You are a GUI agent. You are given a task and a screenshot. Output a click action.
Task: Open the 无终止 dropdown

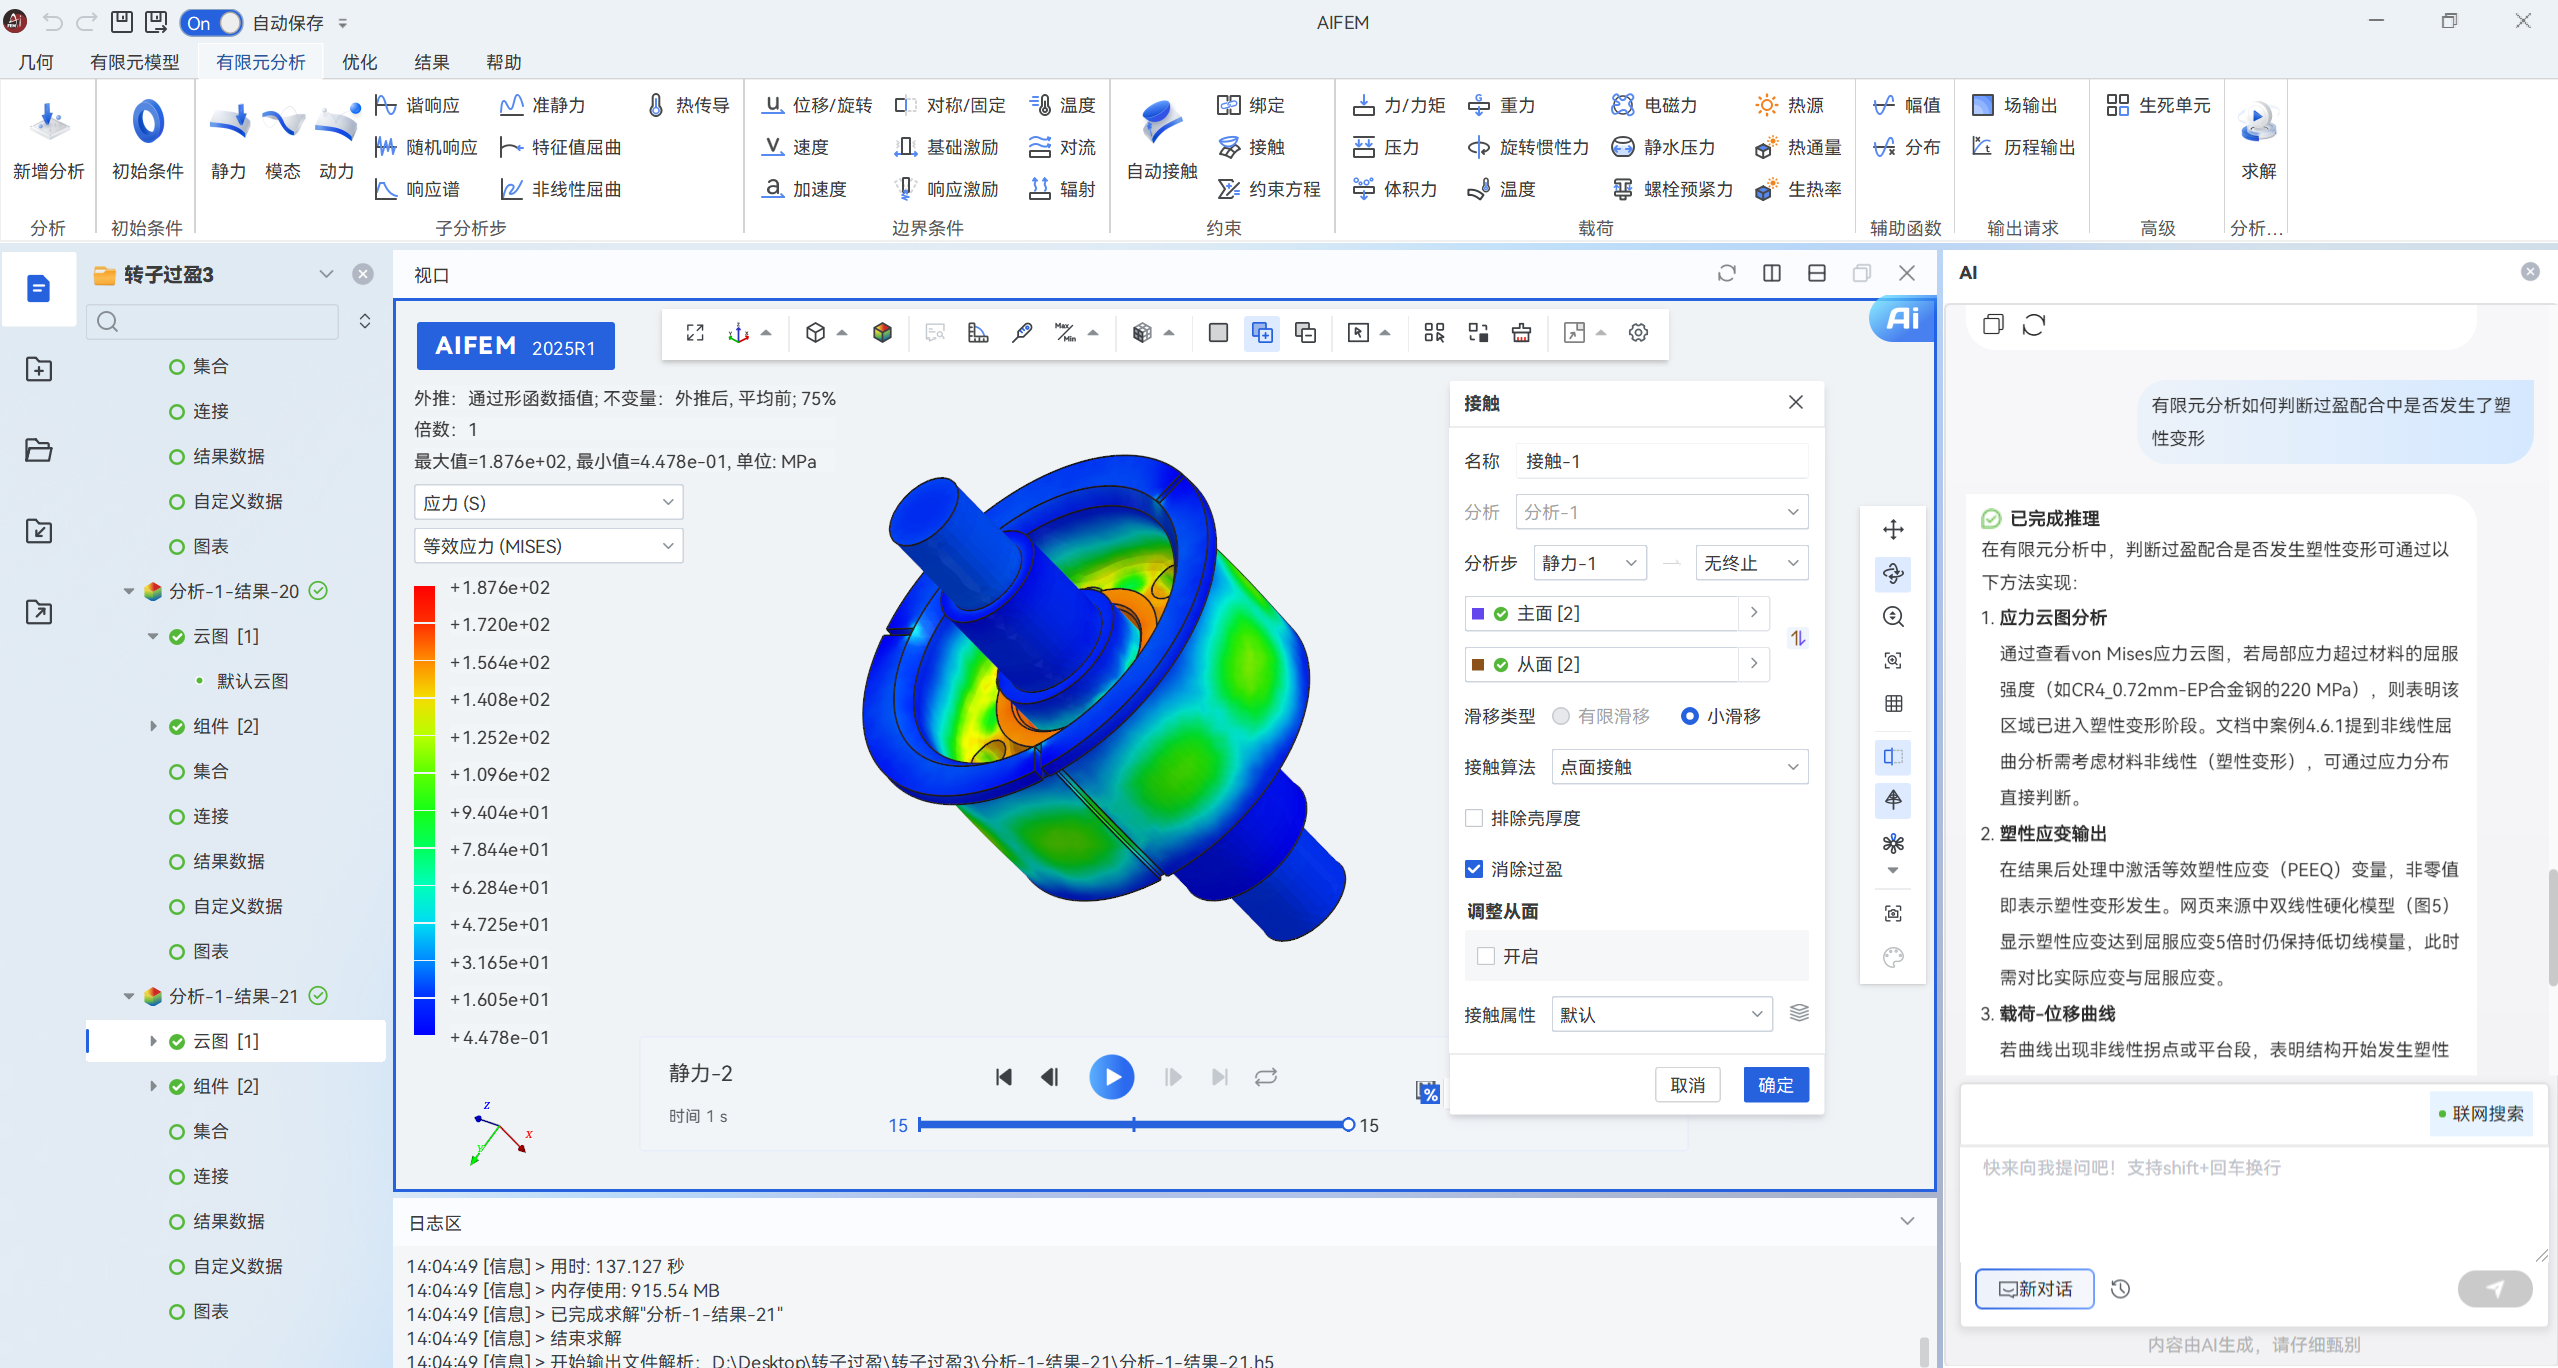tap(1752, 563)
